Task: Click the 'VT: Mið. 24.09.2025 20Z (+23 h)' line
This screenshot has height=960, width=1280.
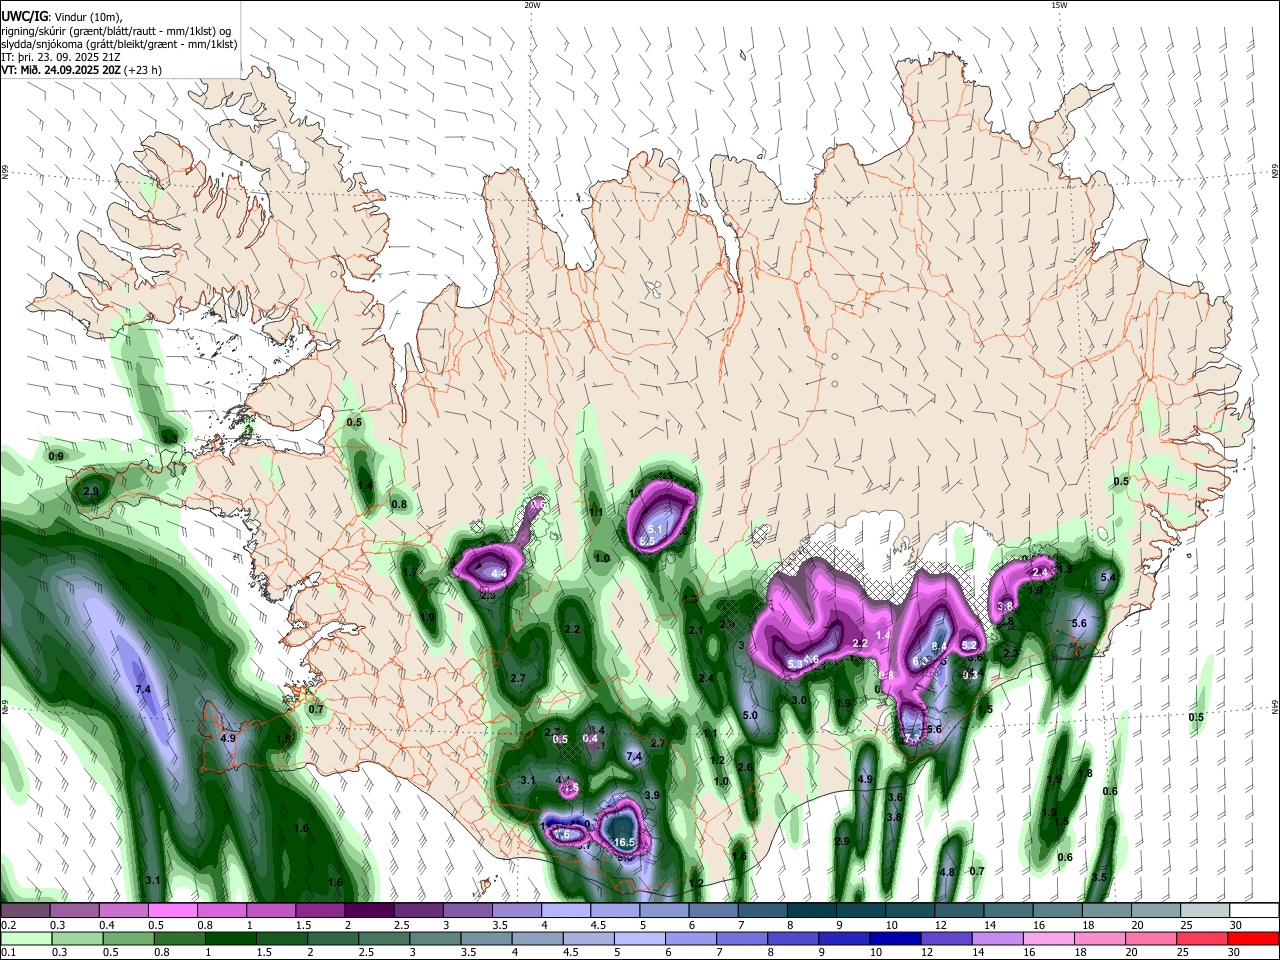Action: click(x=81, y=70)
